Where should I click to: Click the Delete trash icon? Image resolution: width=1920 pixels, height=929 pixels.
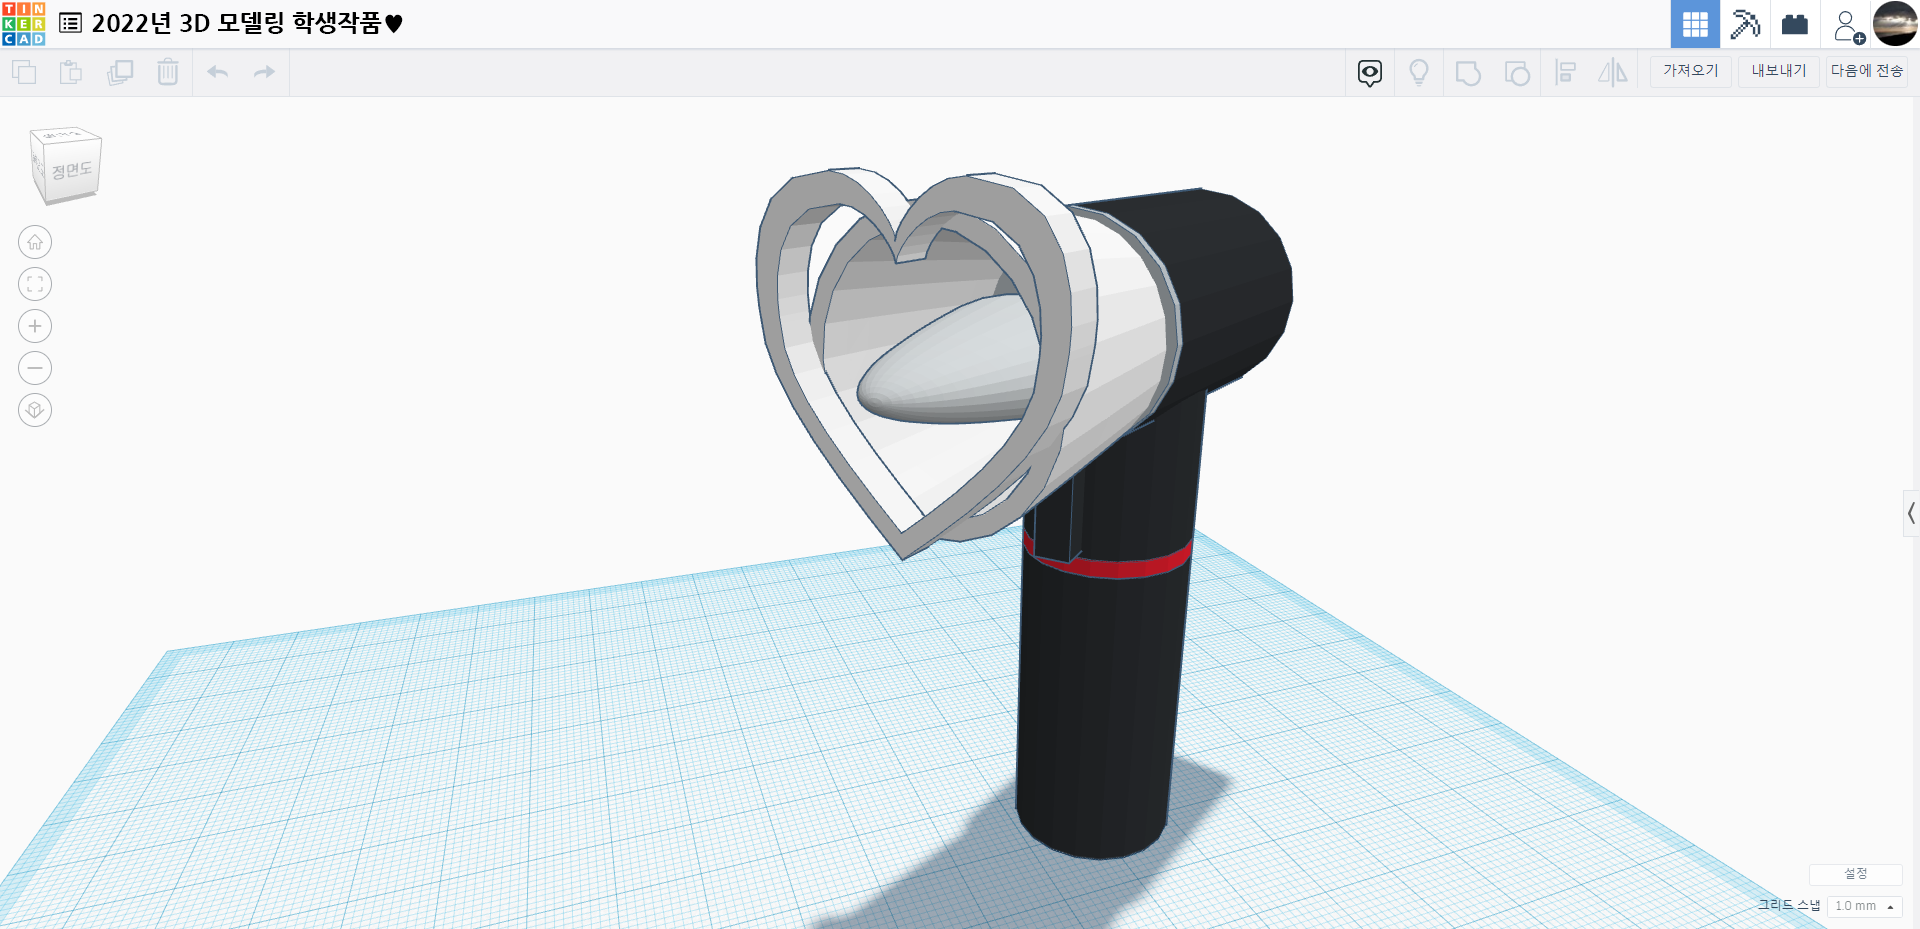[x=168, y=72]
